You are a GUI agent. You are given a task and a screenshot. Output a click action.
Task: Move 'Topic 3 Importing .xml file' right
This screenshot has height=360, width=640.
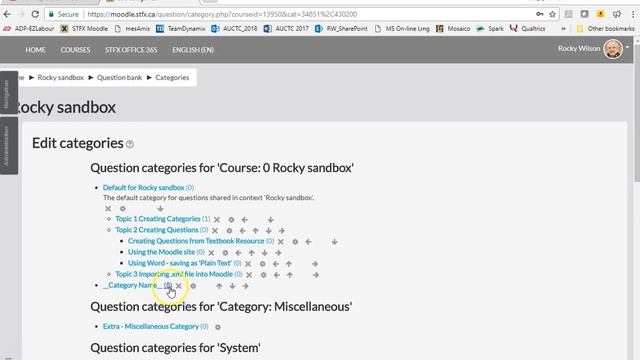pyautogui.click(x=316, y=275)
